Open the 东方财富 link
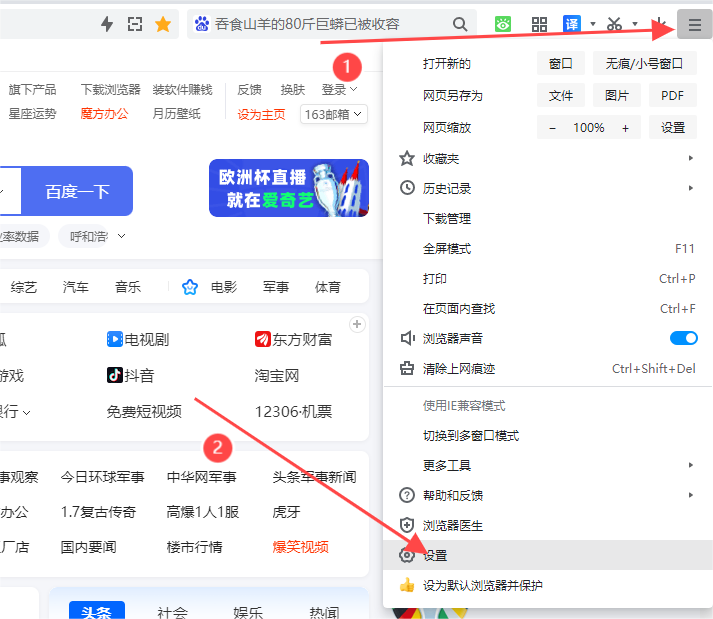This screenshot has height=619, width=713. coord(293,339)
